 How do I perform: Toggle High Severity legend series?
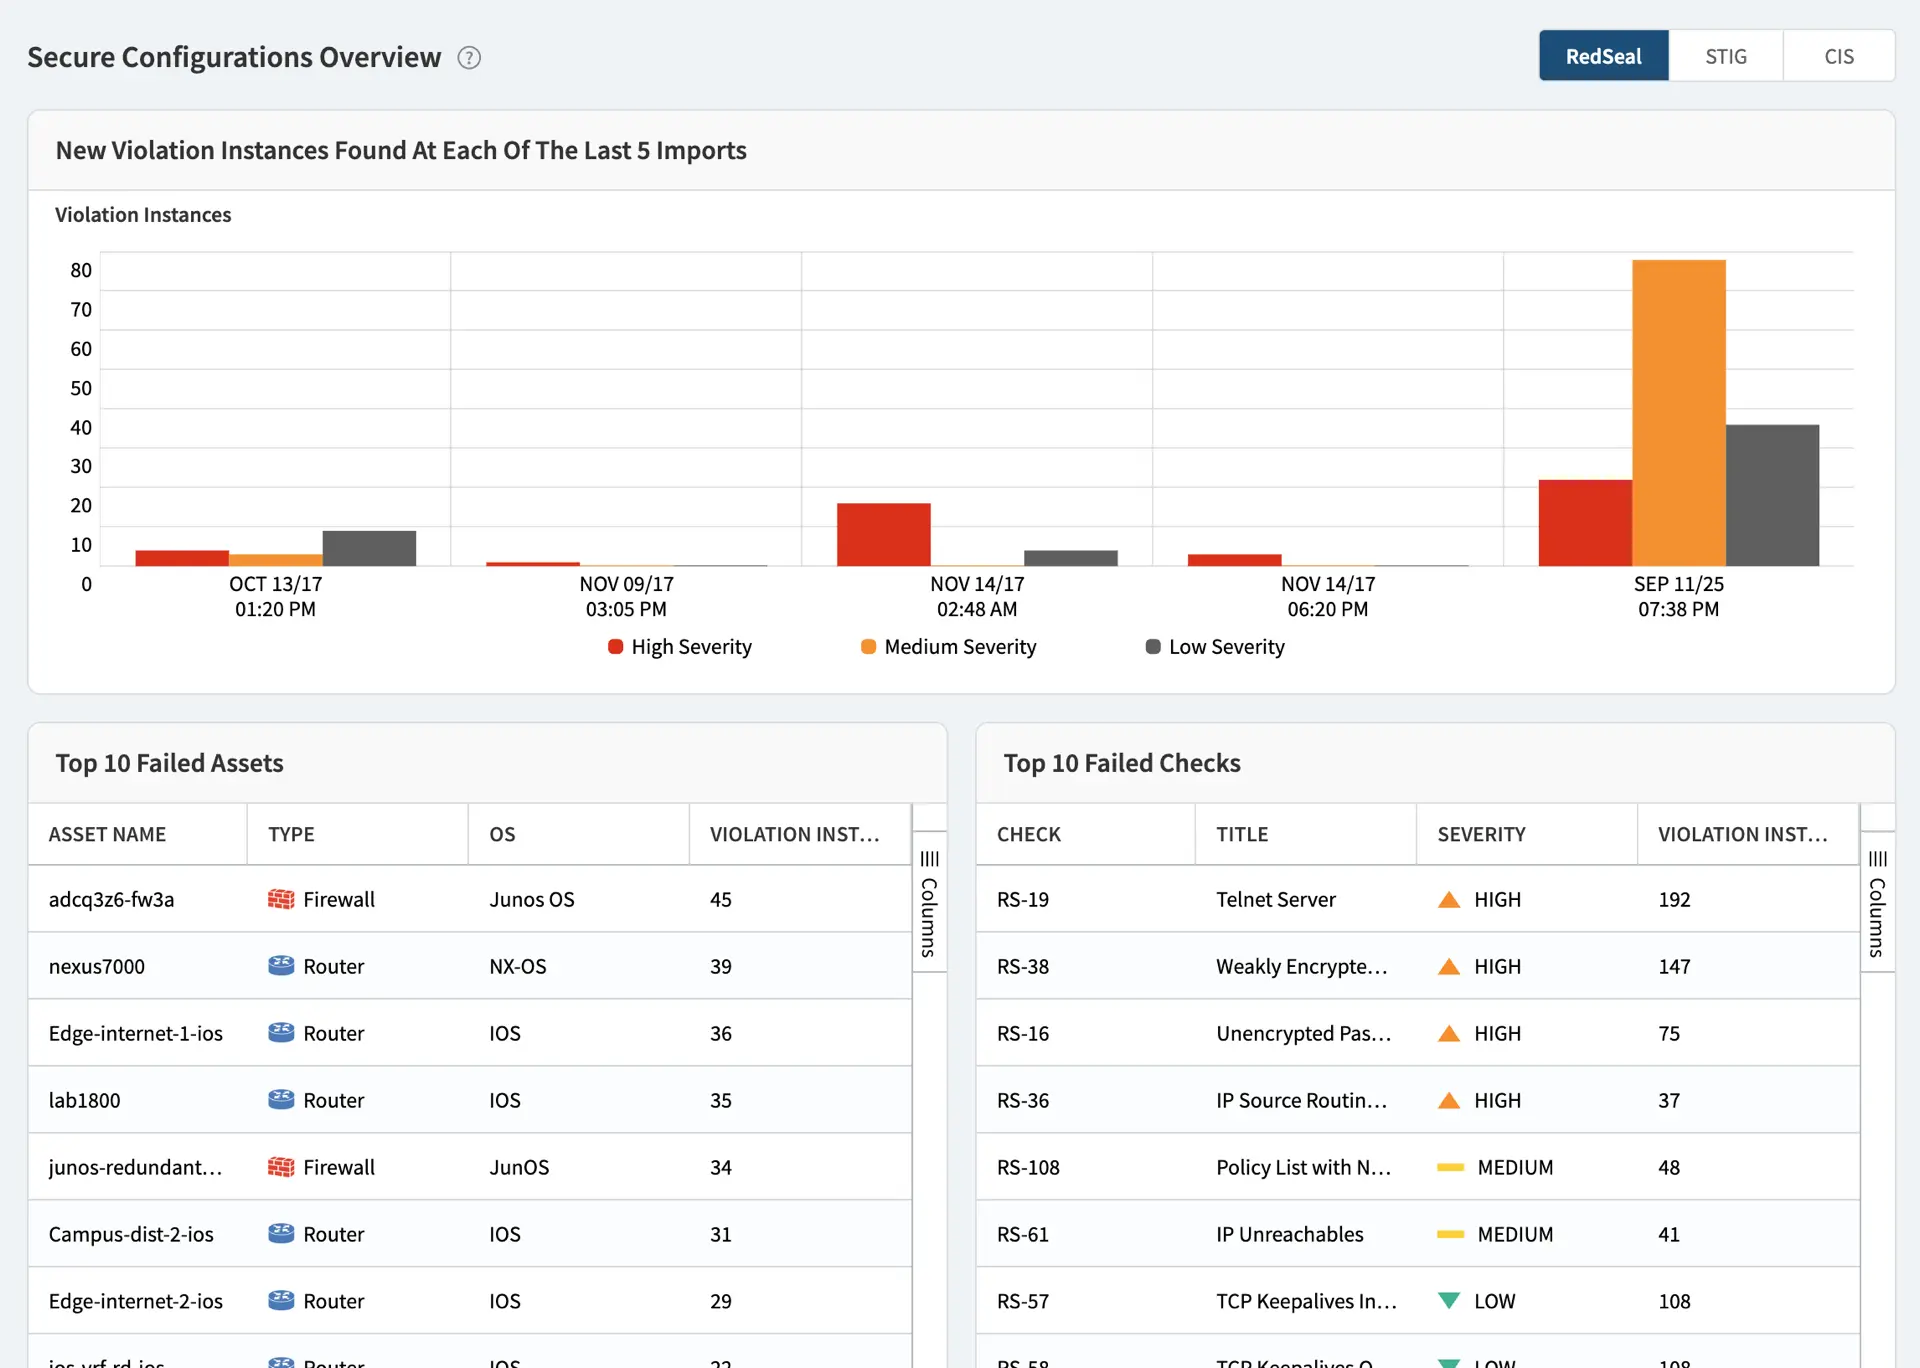[680, 647]
